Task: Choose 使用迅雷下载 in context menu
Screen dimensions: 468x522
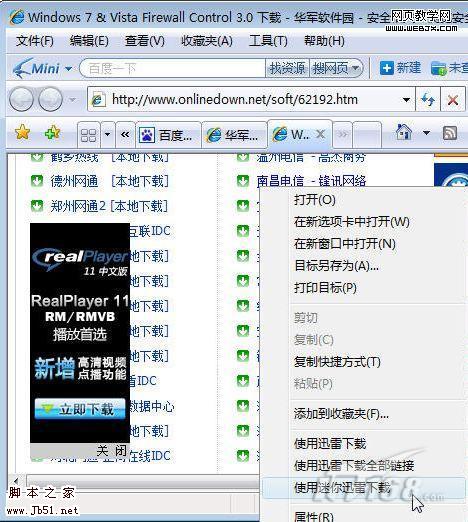Action: [x=330, y=443]
